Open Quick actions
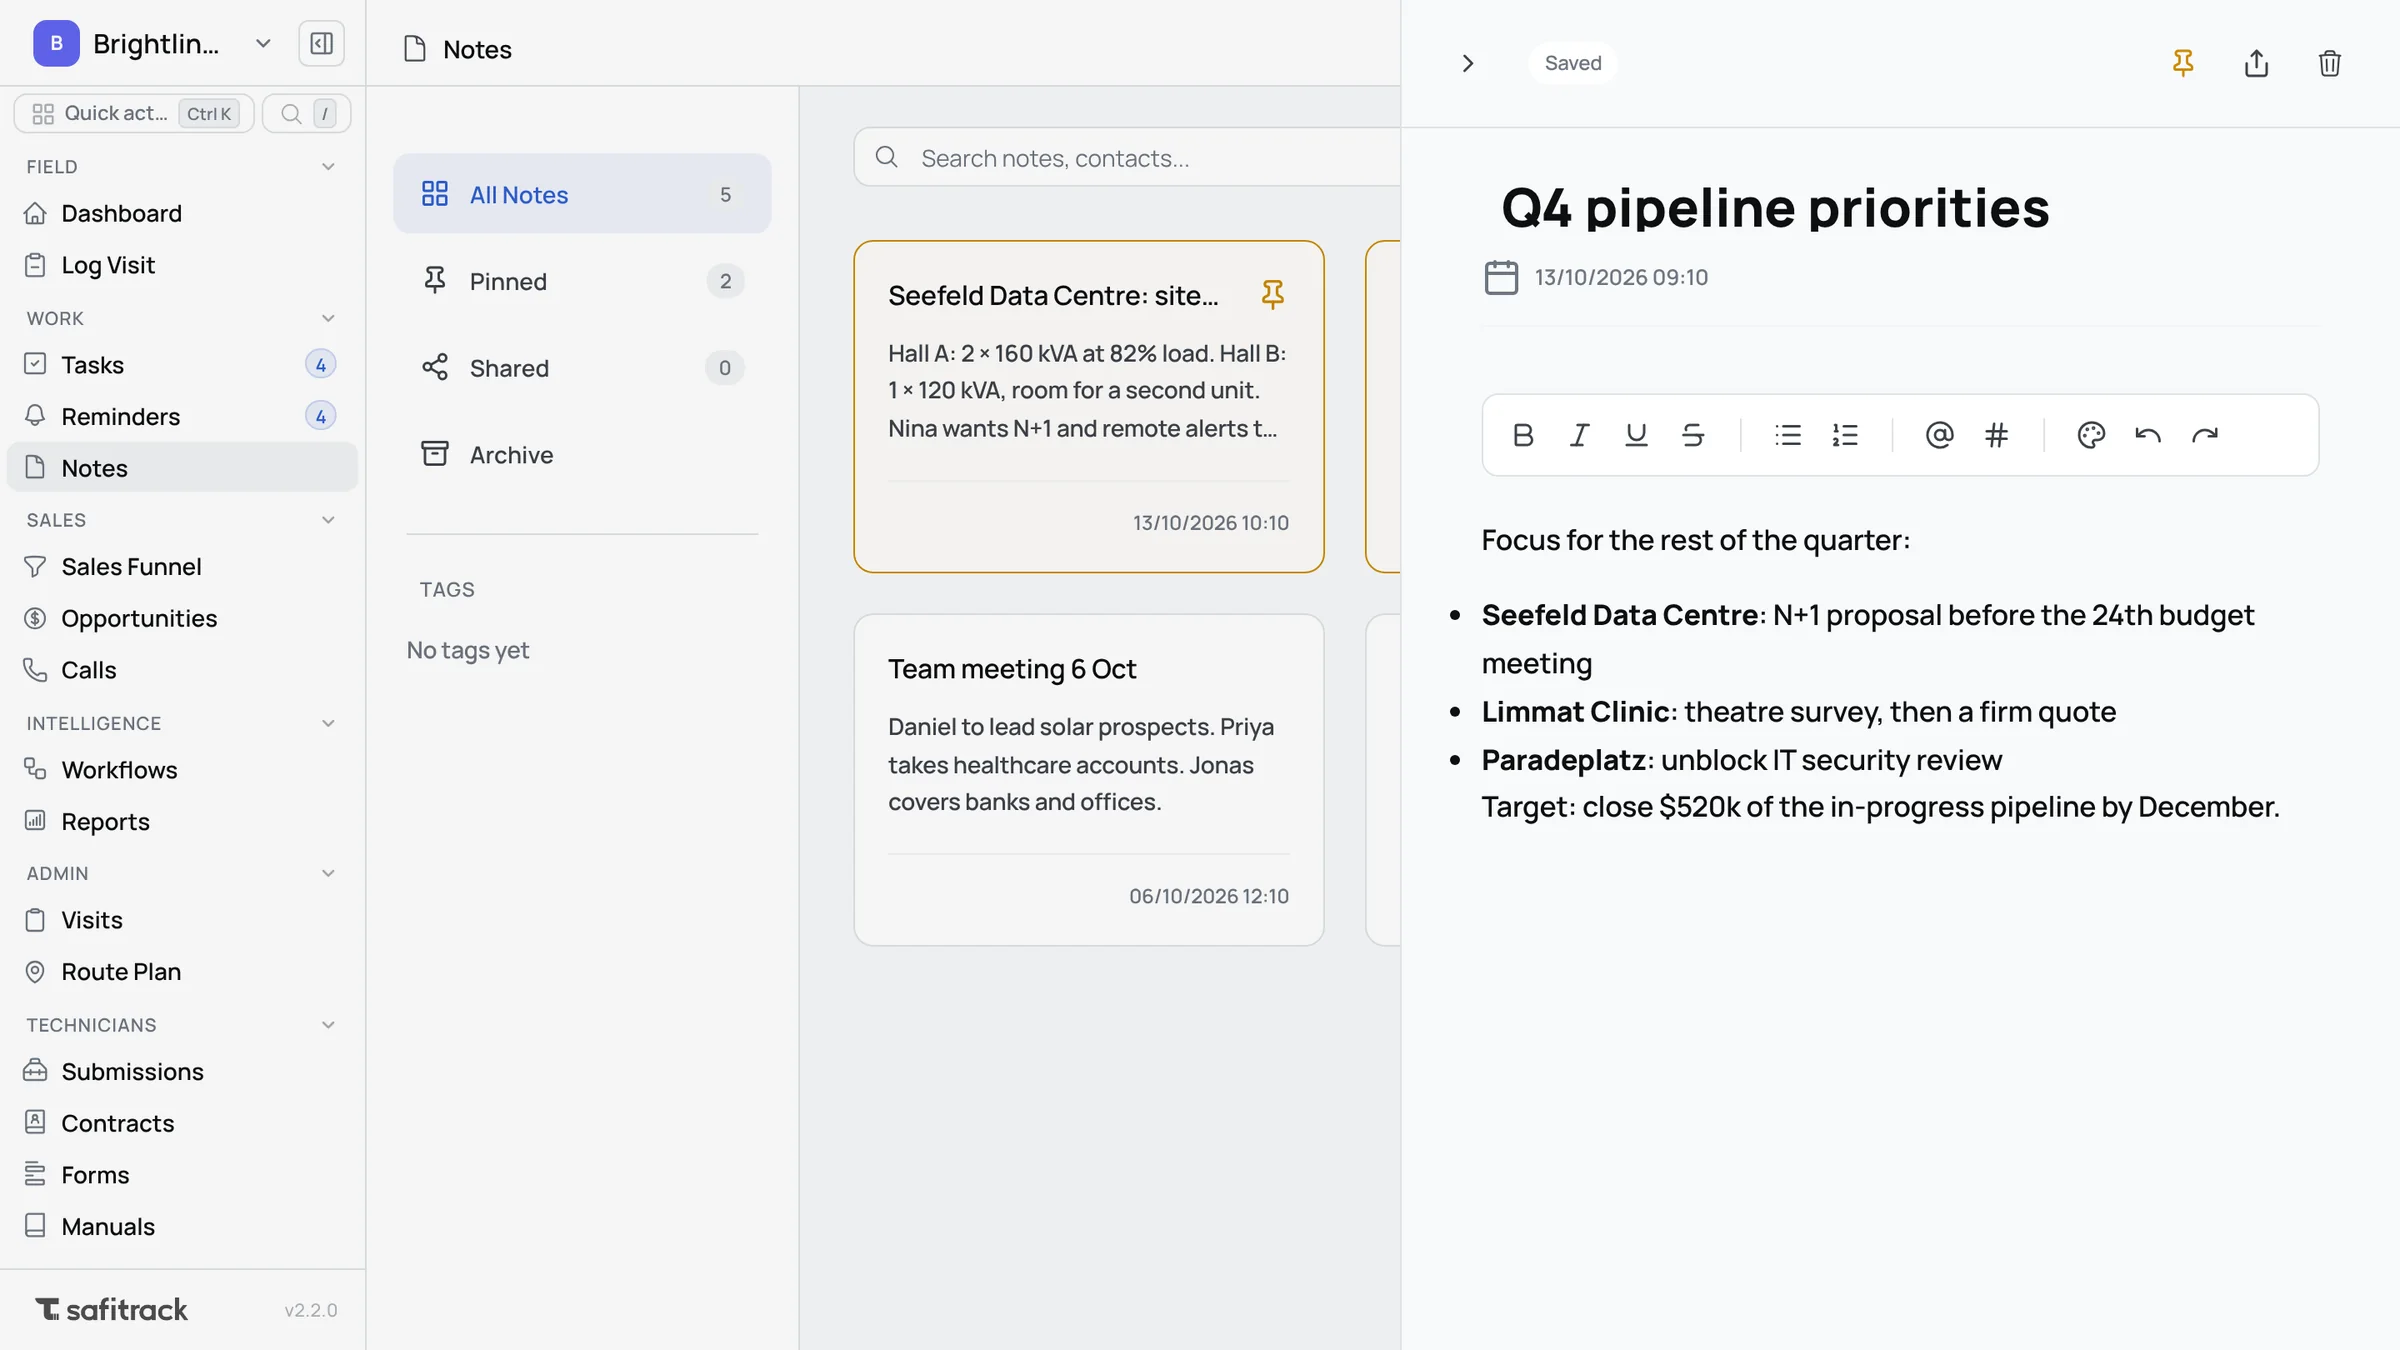 (133, 113)
